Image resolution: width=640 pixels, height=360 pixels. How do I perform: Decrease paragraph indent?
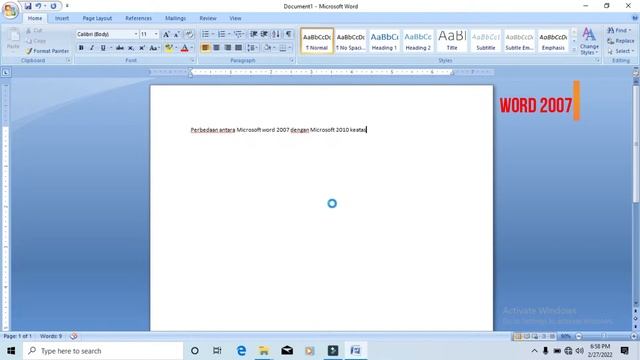253,34
